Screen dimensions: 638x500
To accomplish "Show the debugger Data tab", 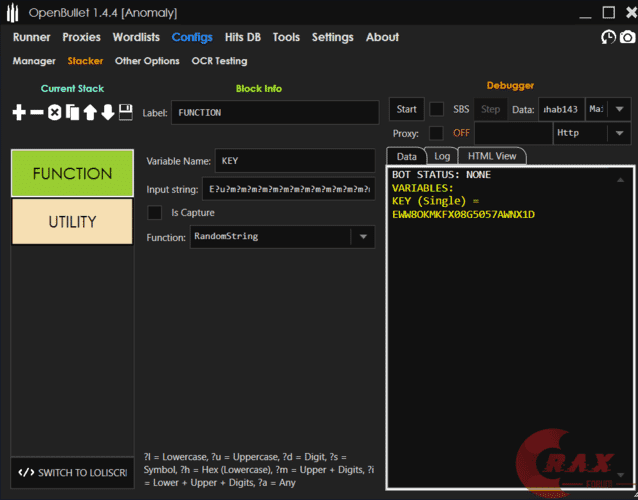I will (x=406, y=156).
